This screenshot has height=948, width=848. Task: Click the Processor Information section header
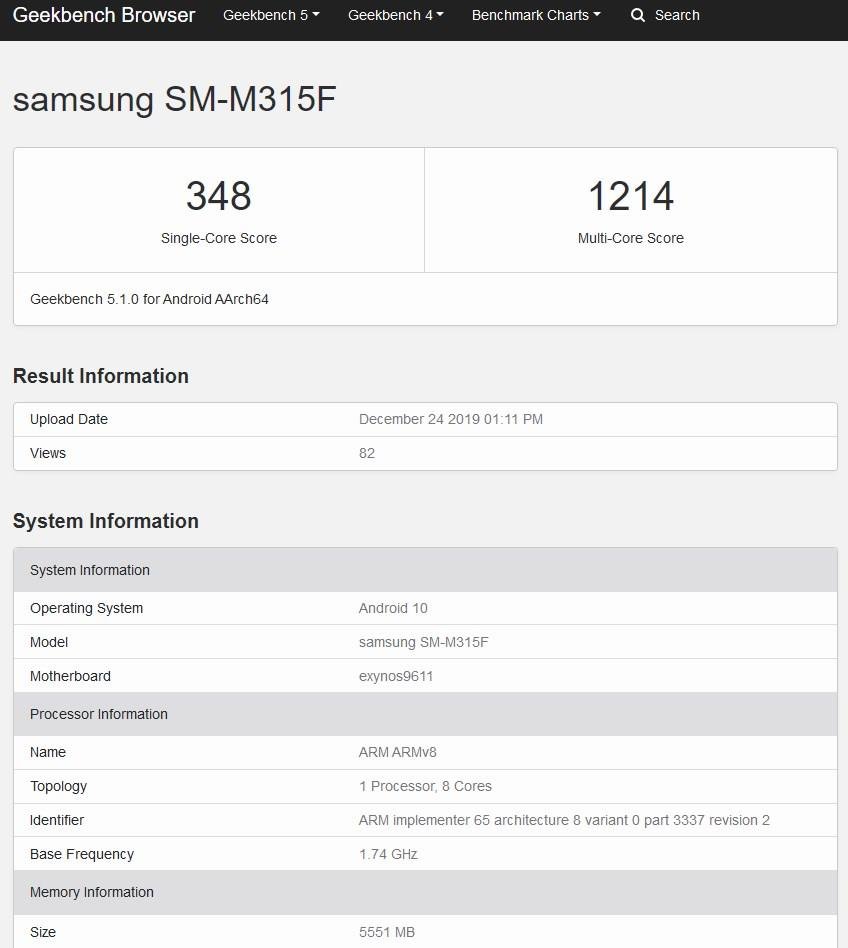click(99, 714)
